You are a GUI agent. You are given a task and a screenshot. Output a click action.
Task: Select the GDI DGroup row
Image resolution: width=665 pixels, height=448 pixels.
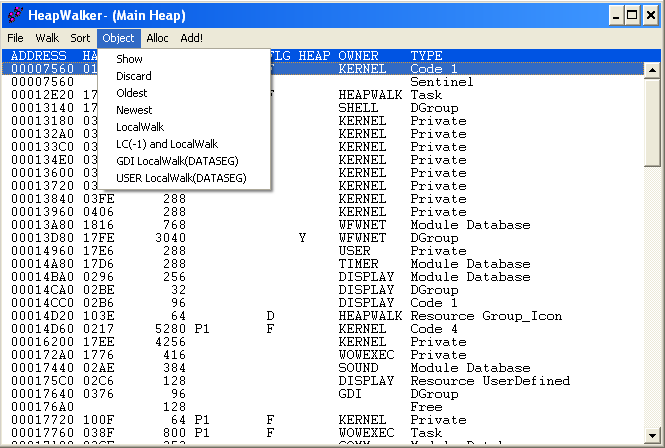click(323, 394)
